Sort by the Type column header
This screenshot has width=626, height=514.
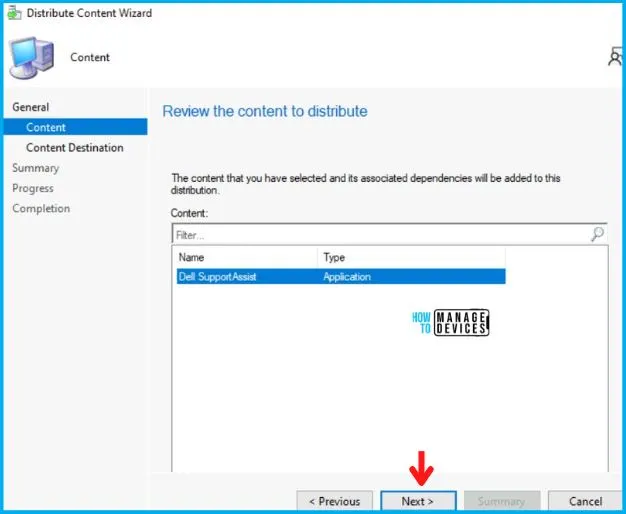coord(412,257)
